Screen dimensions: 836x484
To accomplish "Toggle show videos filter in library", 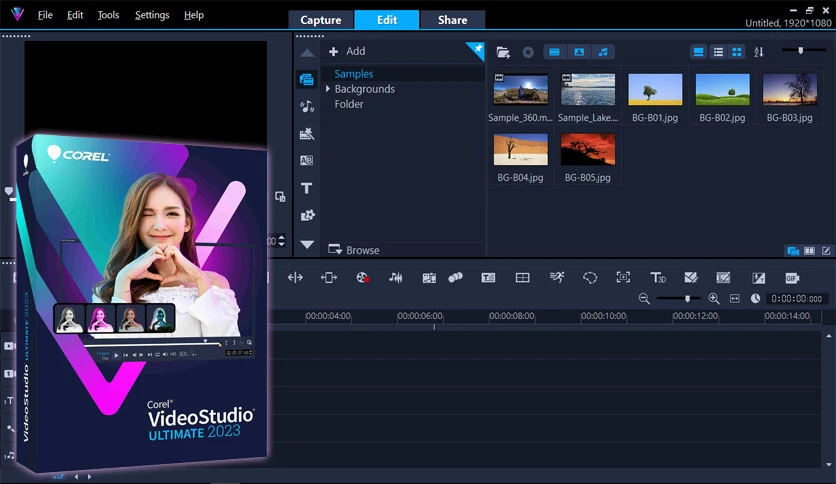I will tap(554, 52).
